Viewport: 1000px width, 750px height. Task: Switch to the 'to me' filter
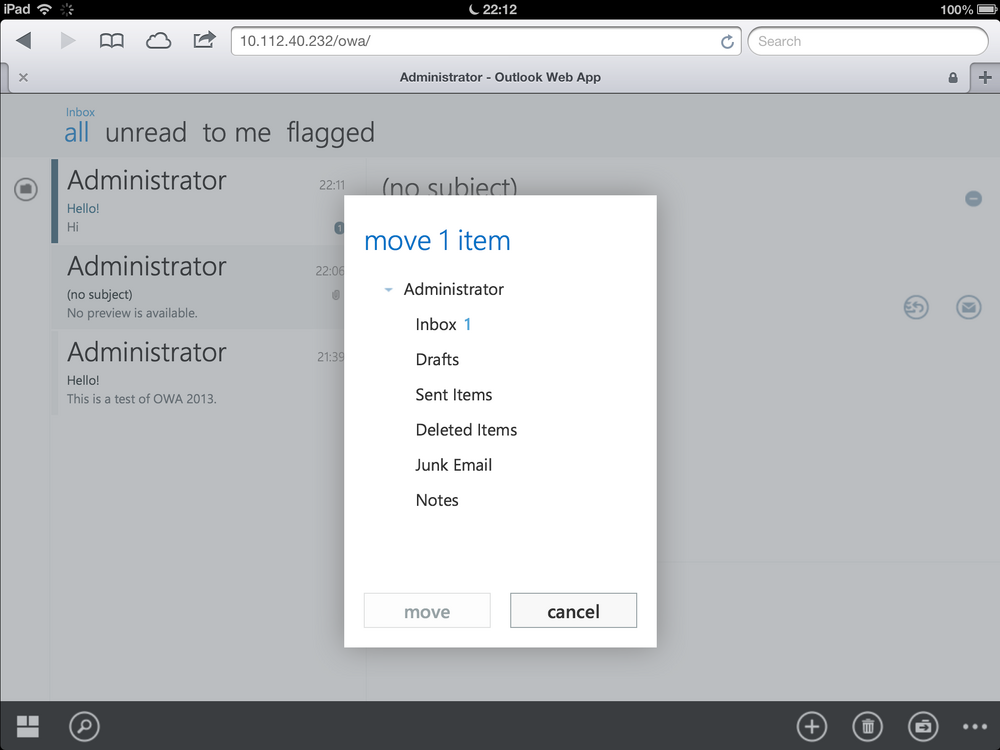[237, 133]
